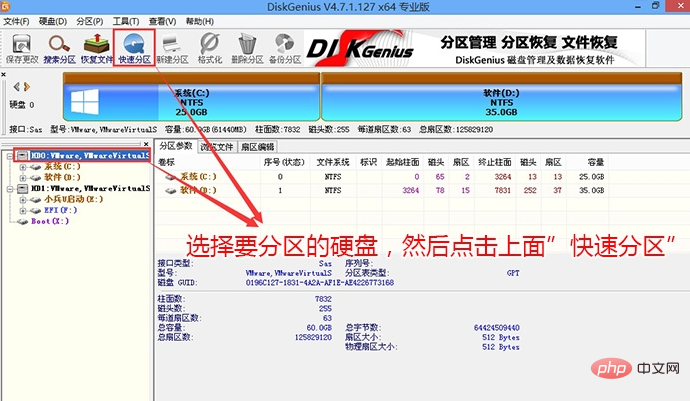
Task: Click the 25.0GB capacity cell
Action: click(591, 177)
